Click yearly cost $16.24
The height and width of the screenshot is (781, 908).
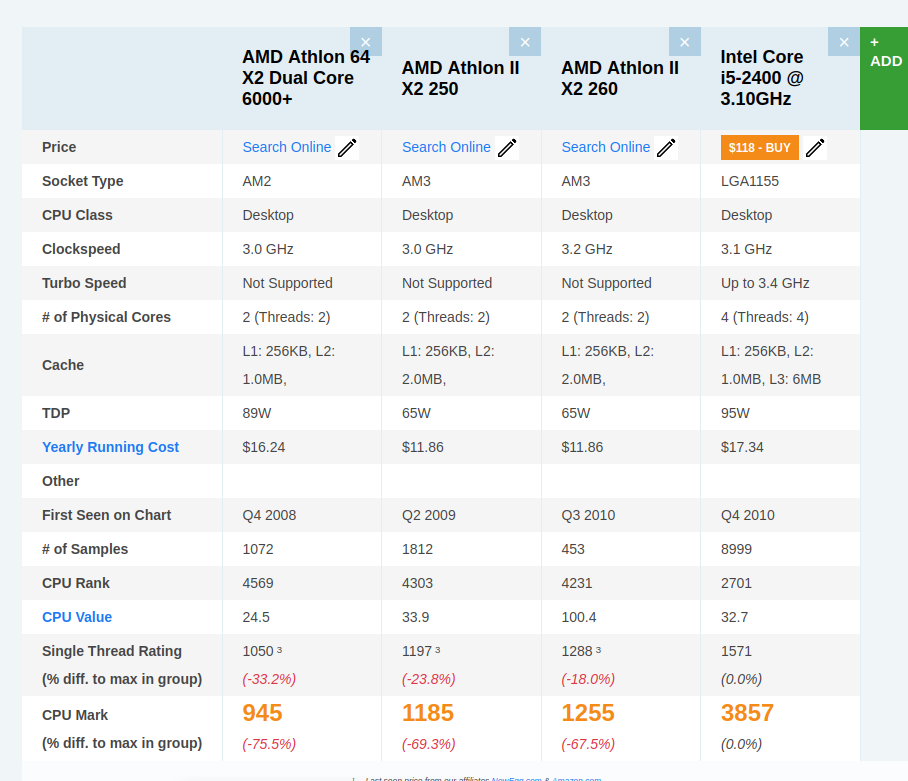(263, 447)
